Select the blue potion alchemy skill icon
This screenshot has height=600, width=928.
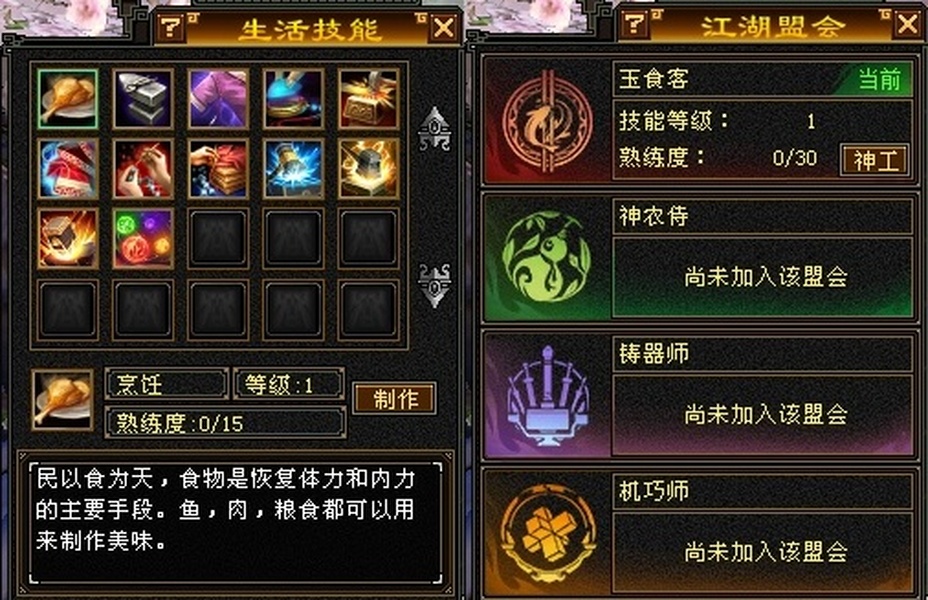pos(294,99)
